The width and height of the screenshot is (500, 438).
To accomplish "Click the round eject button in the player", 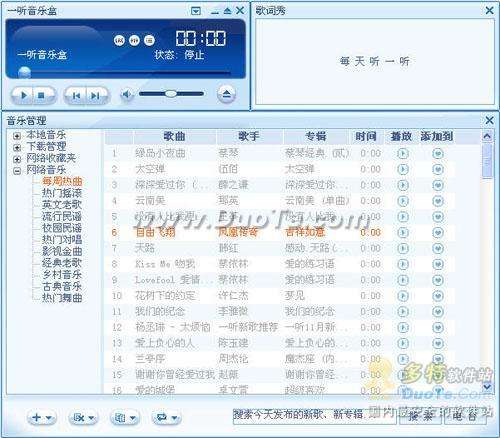I will click(226, 94).
